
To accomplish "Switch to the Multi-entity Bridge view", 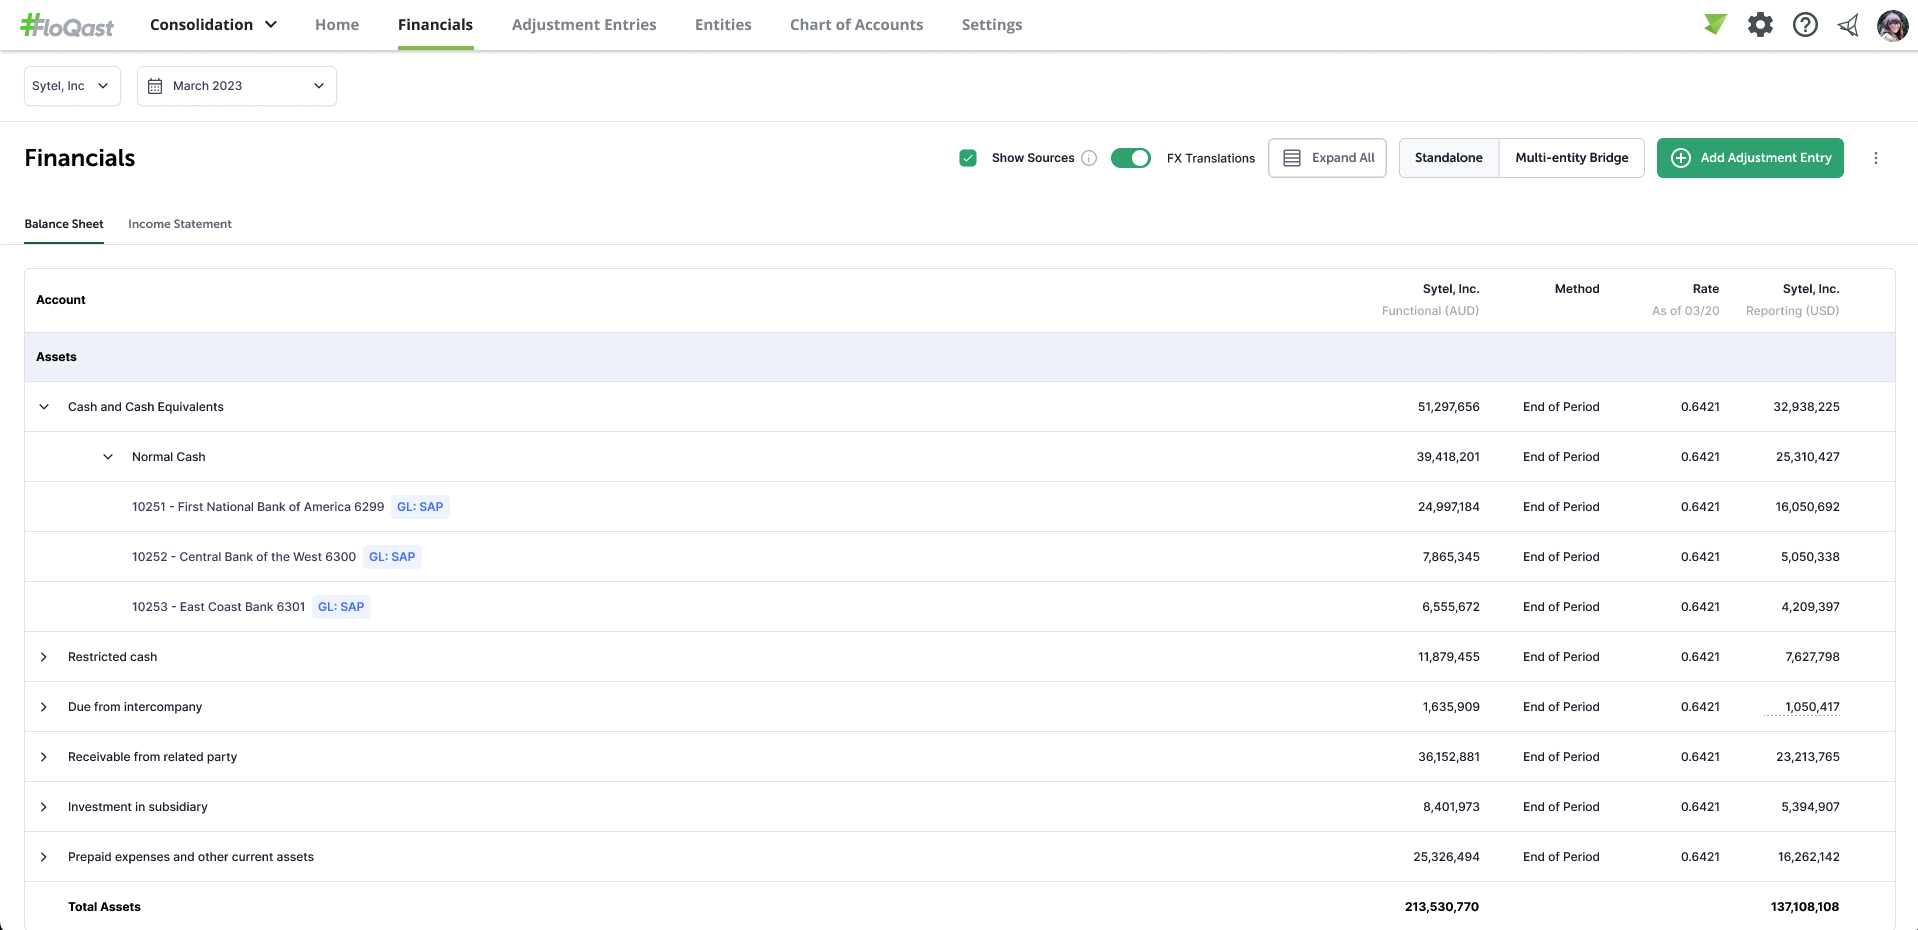I will pyautogui.click(x=1571, y=158).
